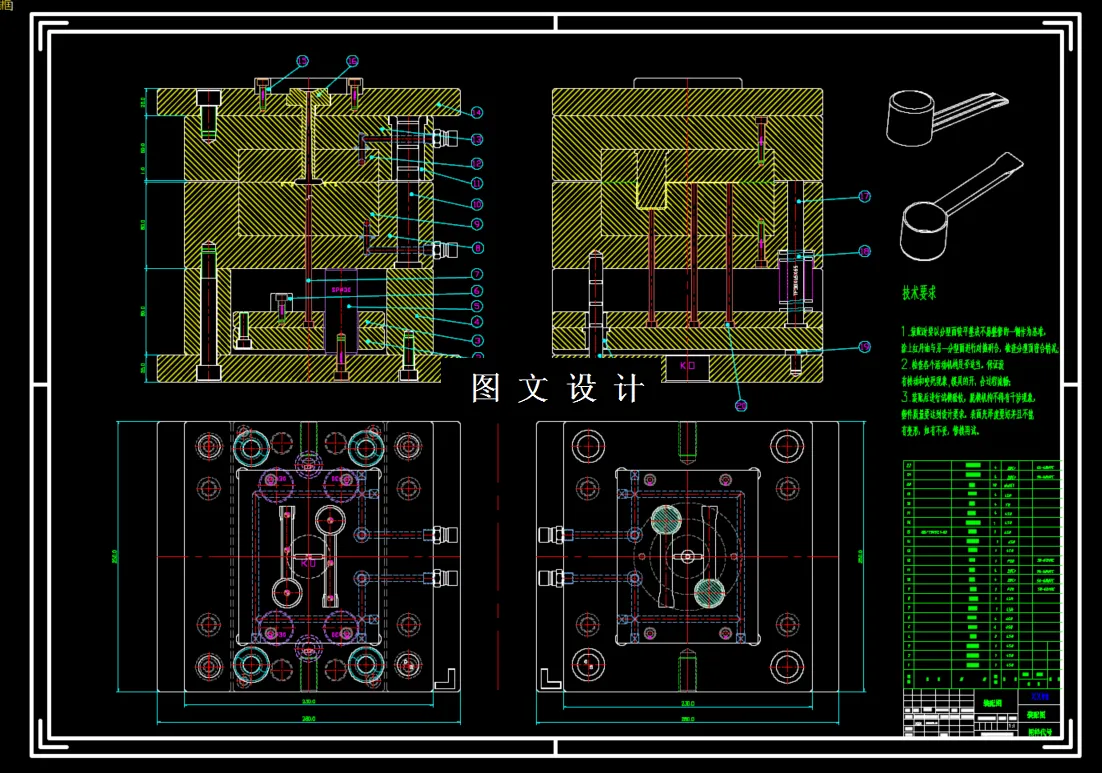This screenshot has width=1102, height=773.
Task: Select part balloon number 12
Action: pos(477,163)
